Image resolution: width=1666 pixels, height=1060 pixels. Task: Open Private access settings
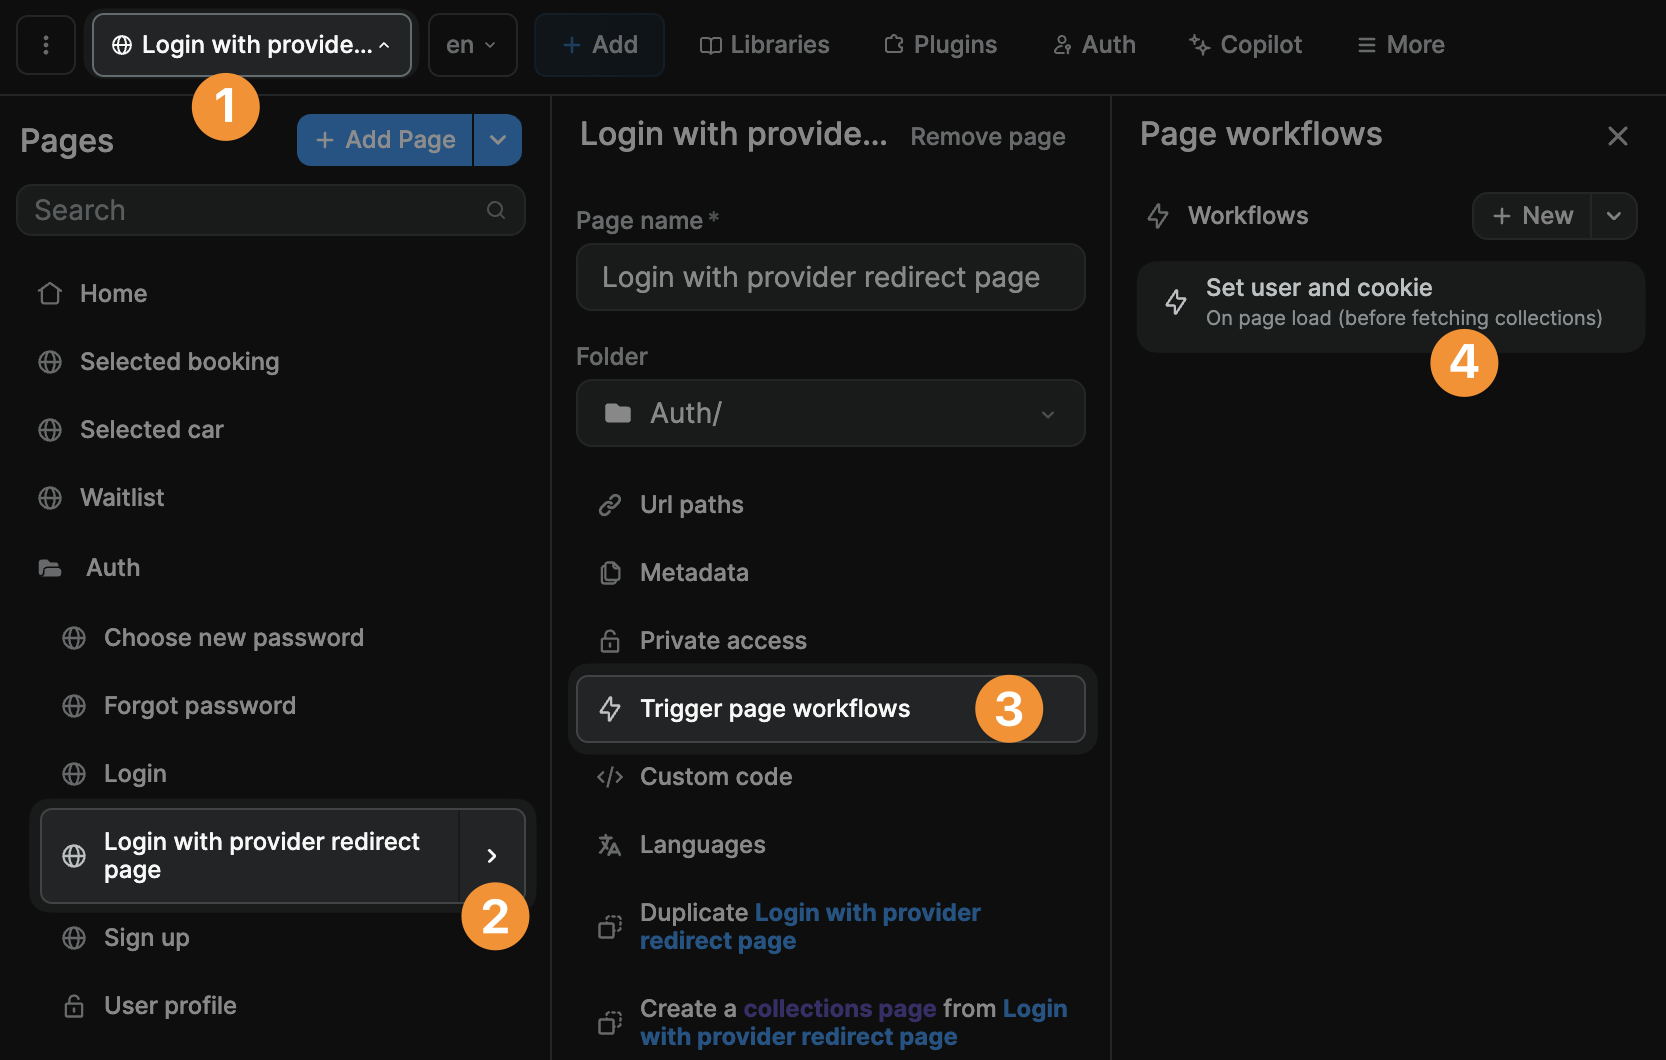tap(722, 640)
